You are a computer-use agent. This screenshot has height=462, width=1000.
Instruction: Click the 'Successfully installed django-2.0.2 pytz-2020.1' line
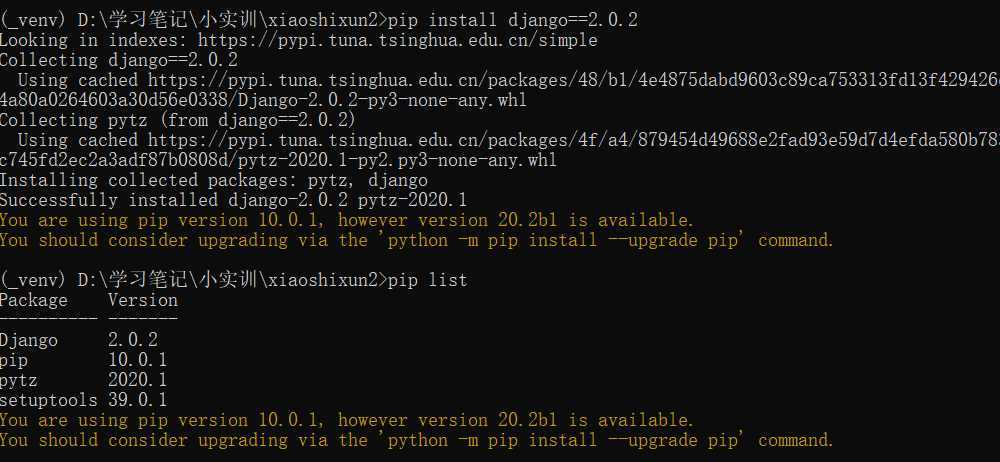point(233,200)
